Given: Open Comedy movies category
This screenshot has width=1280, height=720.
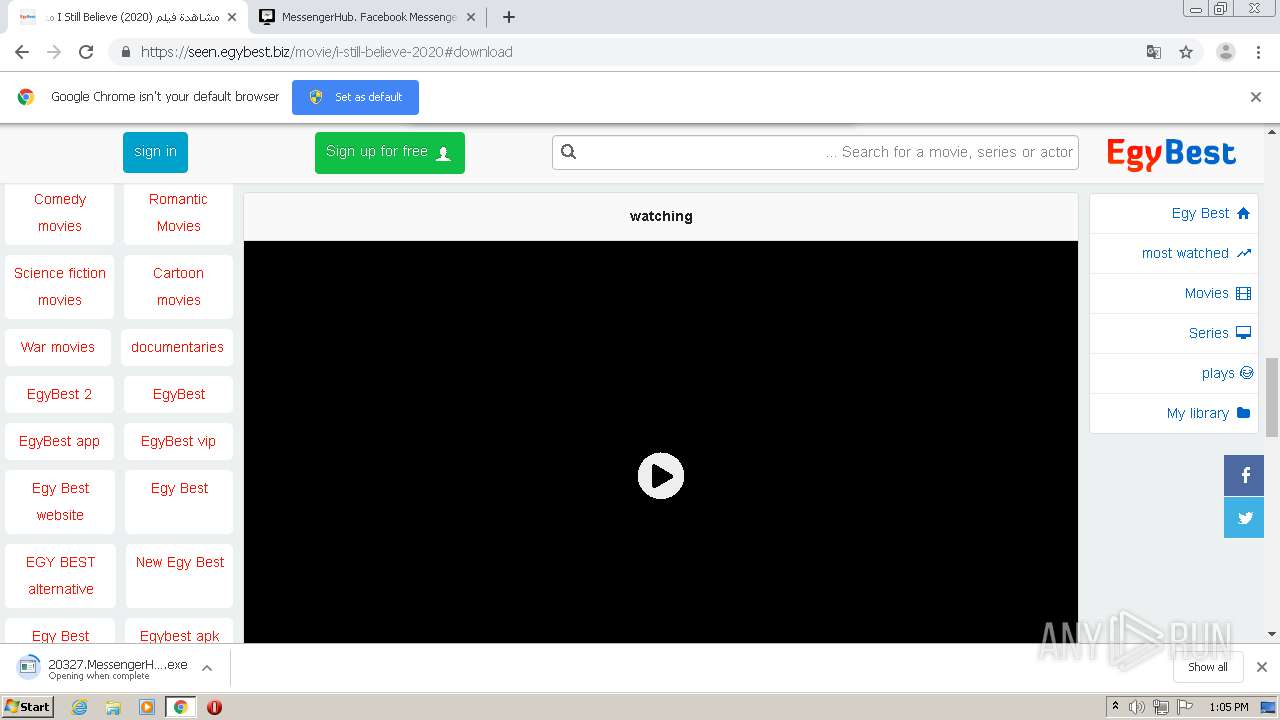Looking at the screenshot, I should [60, 213].
